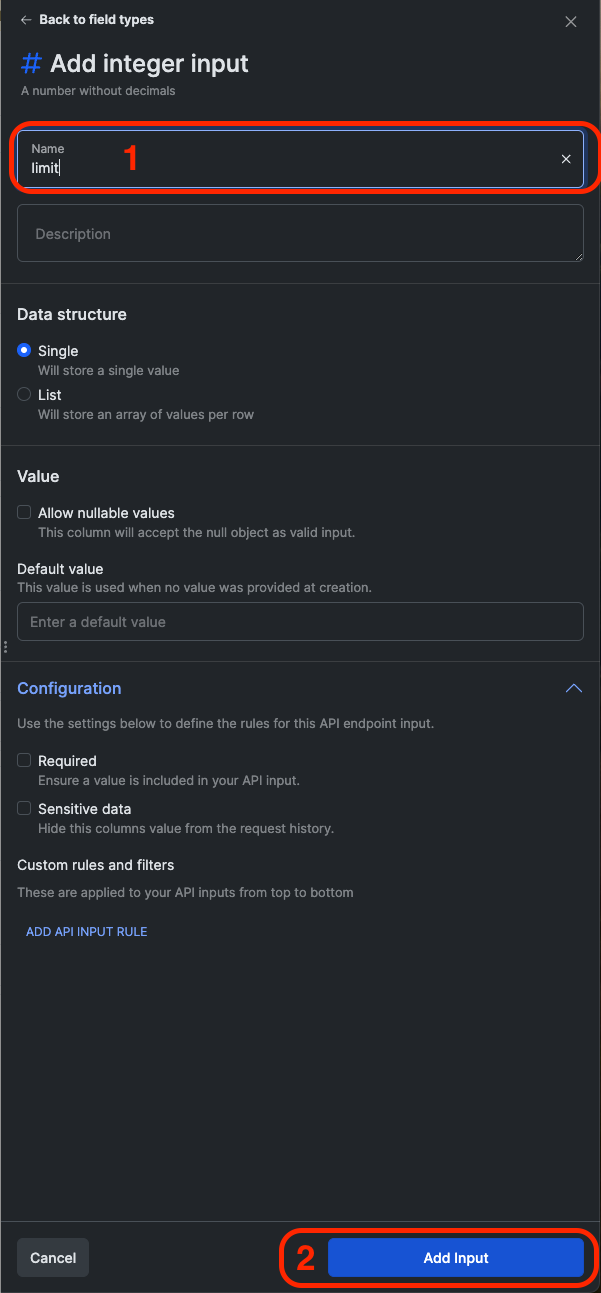Image resolution: width=601 pixels, height=1293 pixels.
Task: Click the Description text area
Action: [x=300, y=233]
